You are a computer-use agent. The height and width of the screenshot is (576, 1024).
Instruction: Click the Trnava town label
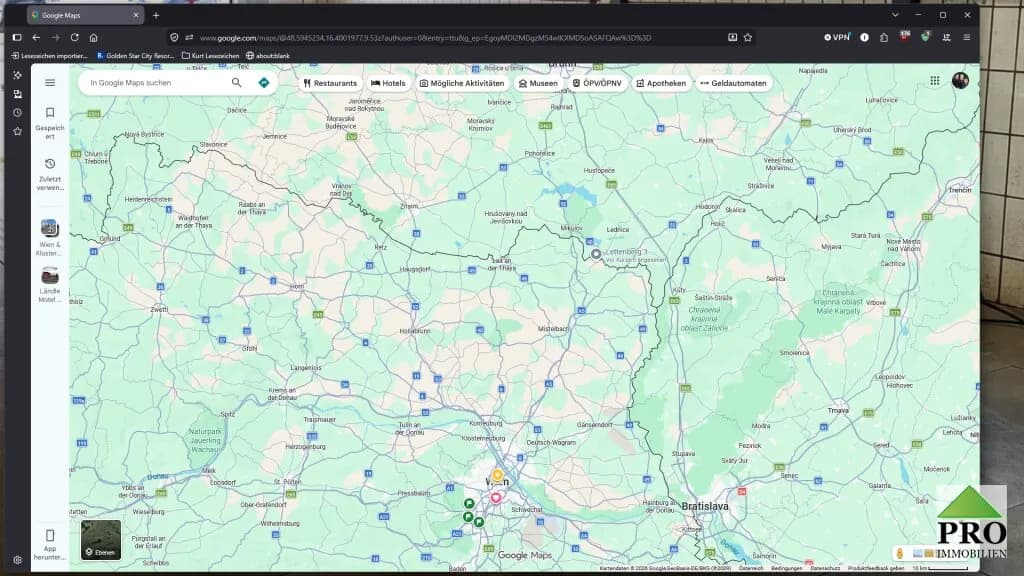pyautogui.click(x=838, y=411)
